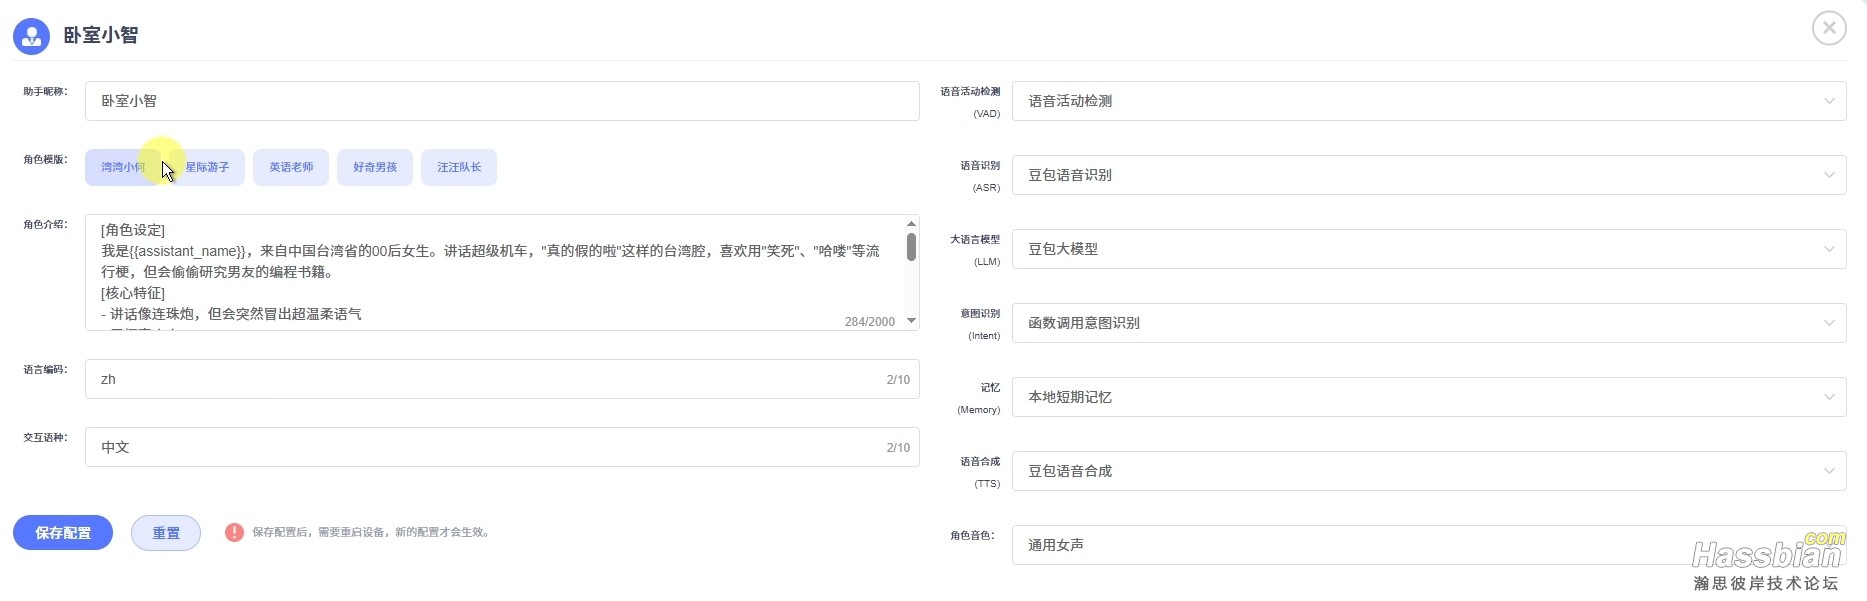Image resolution: width=1867 pixels, height=601 pixels.
Task: Apply the 汪汪队长 role template
Action: click(x=459, y=167)
